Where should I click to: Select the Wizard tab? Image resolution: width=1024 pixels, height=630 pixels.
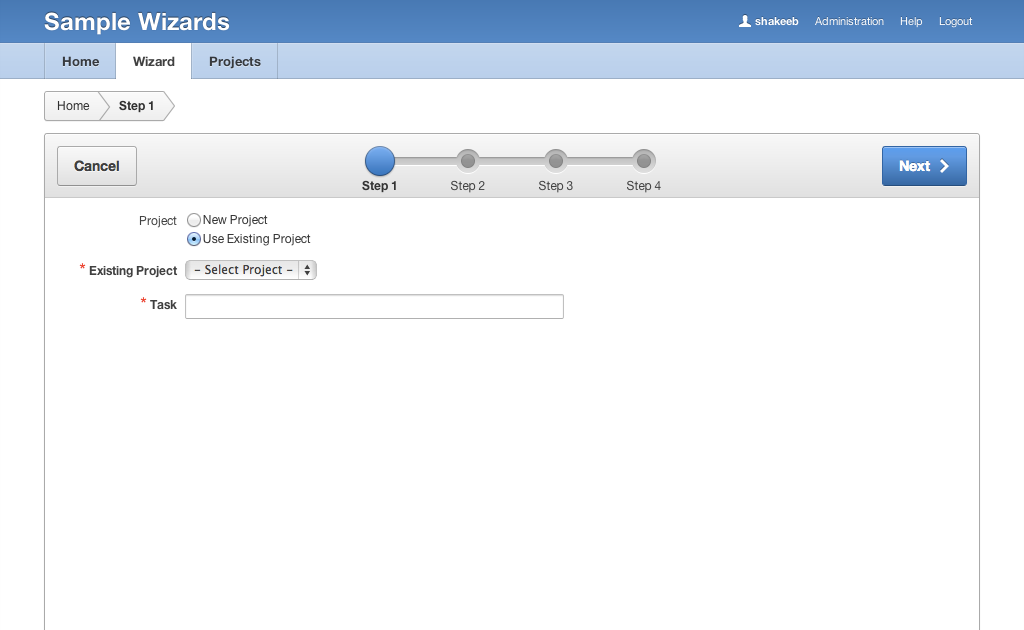[154, 61]
